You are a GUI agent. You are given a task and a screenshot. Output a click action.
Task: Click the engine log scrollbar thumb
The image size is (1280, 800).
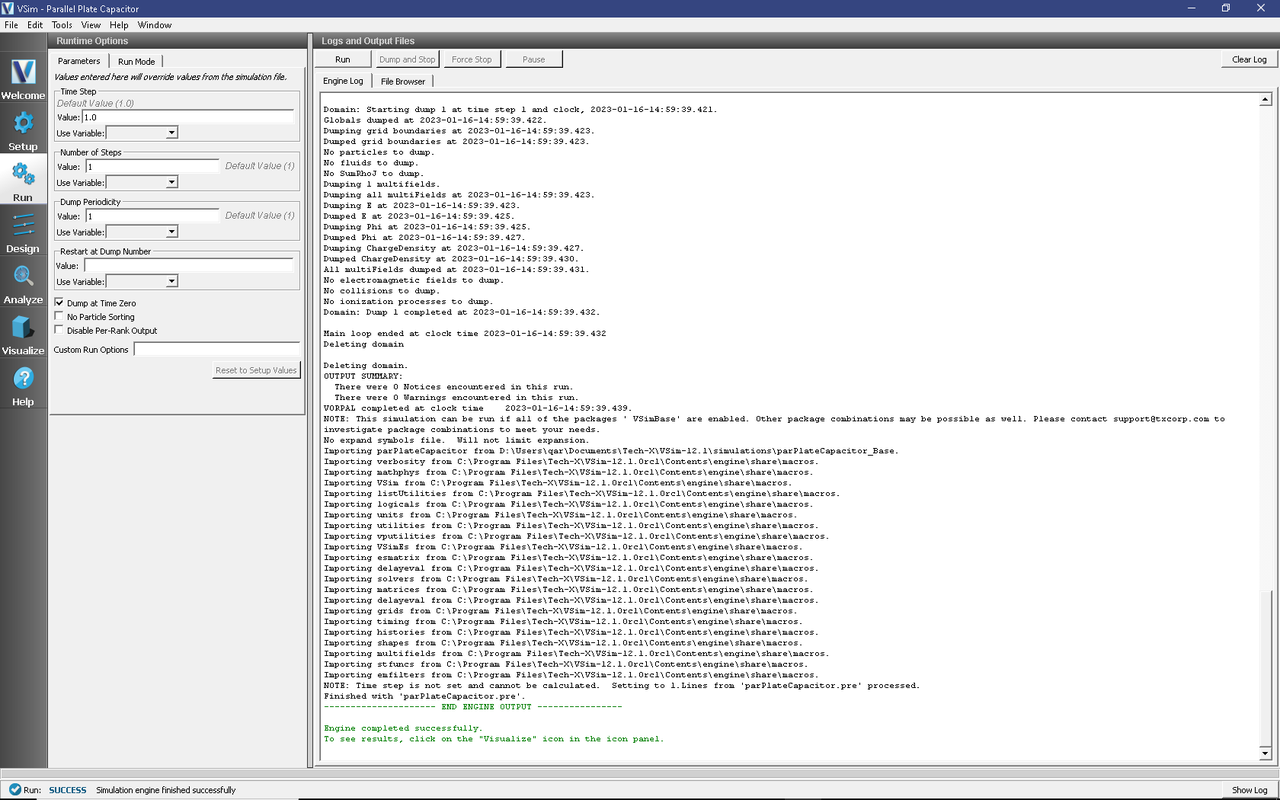point(1265,666)
